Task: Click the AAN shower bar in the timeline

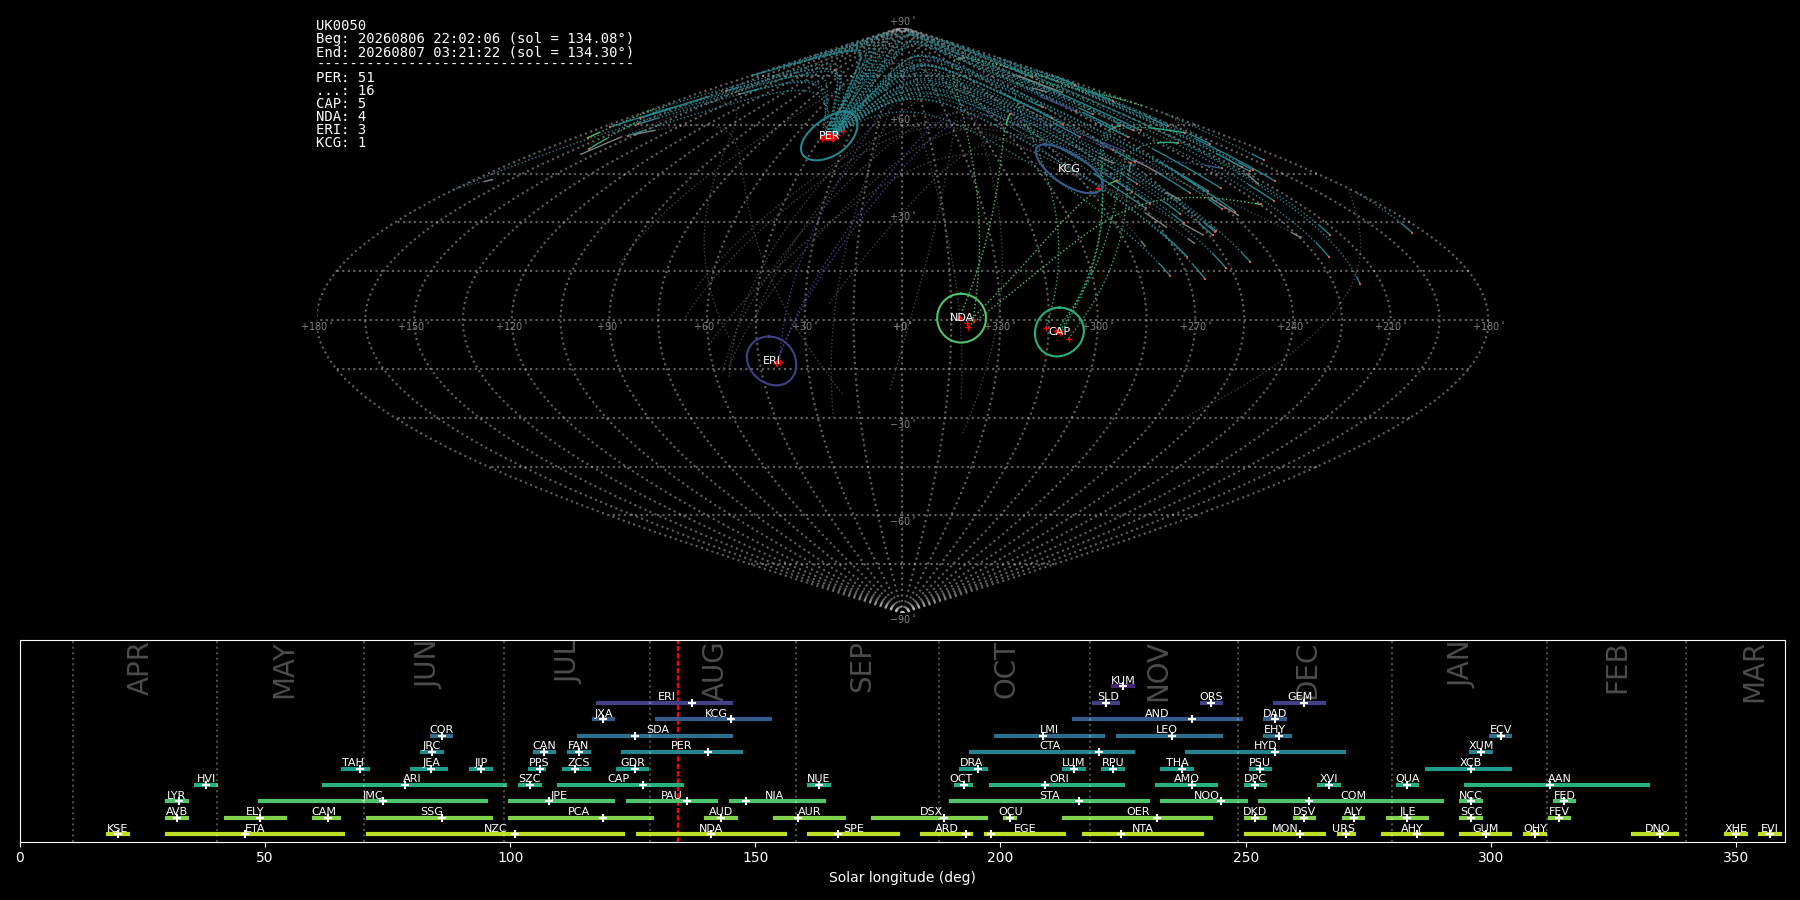Action: (x=1557, y=785)
